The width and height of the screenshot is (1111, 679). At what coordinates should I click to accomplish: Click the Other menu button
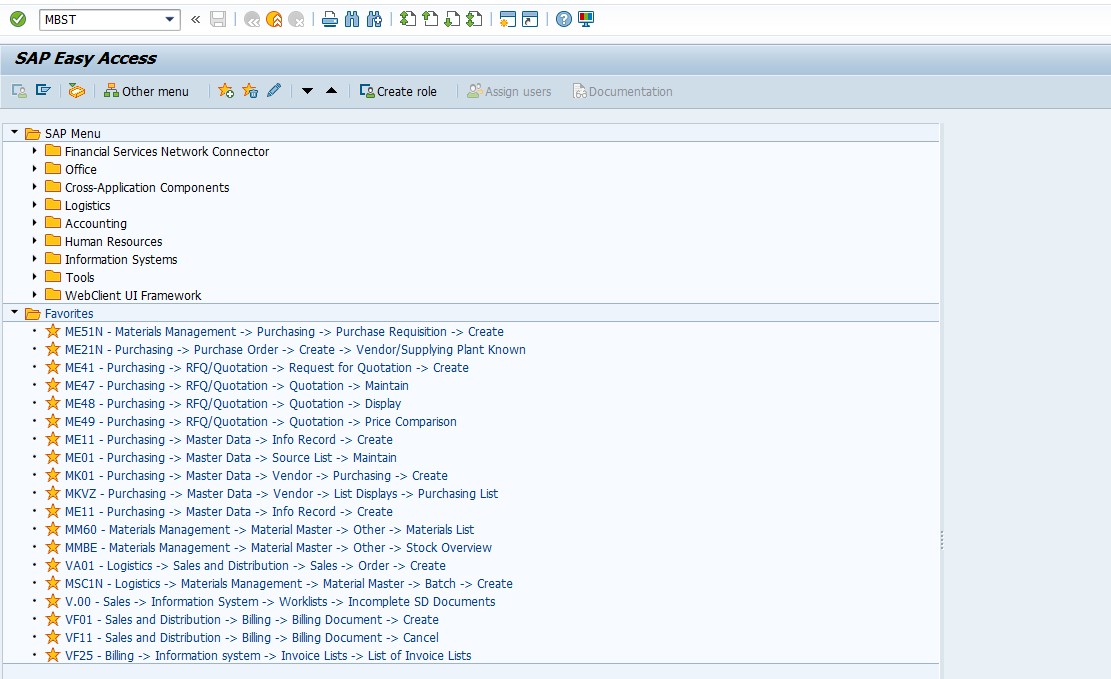pyautogui.click(x=146, y=91)
